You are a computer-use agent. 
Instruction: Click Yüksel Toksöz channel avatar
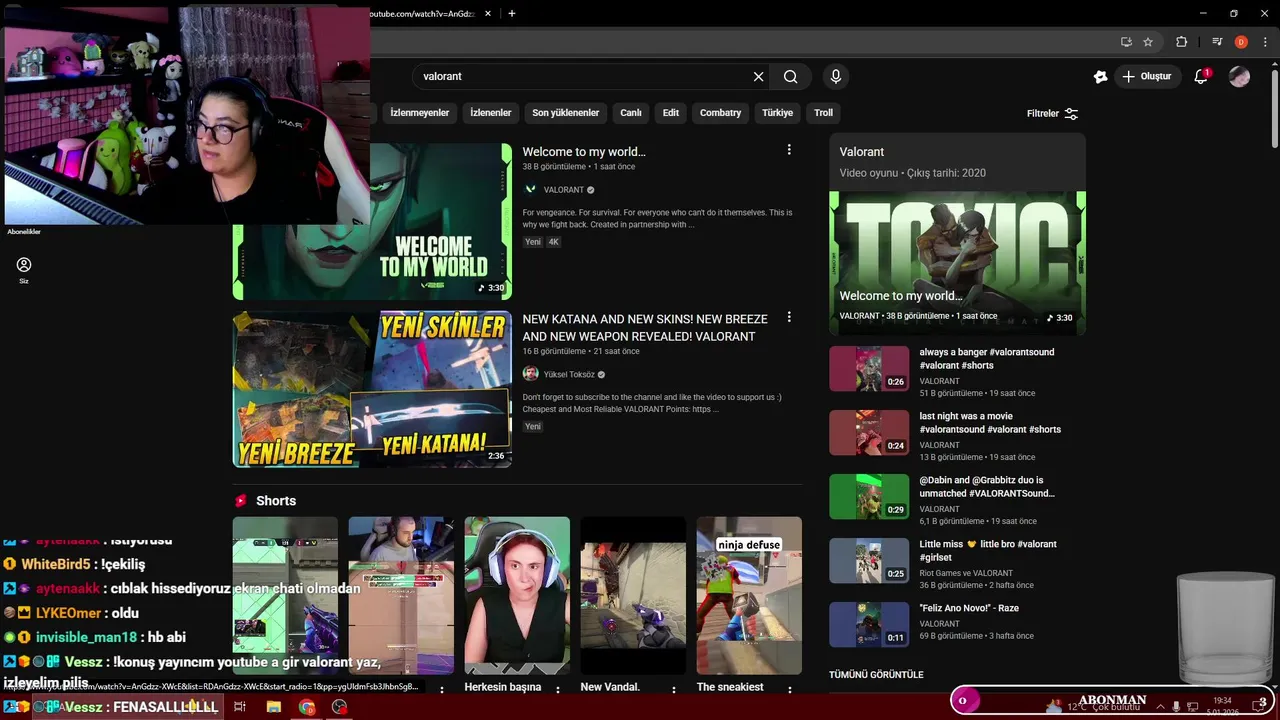tap(530, 374)
